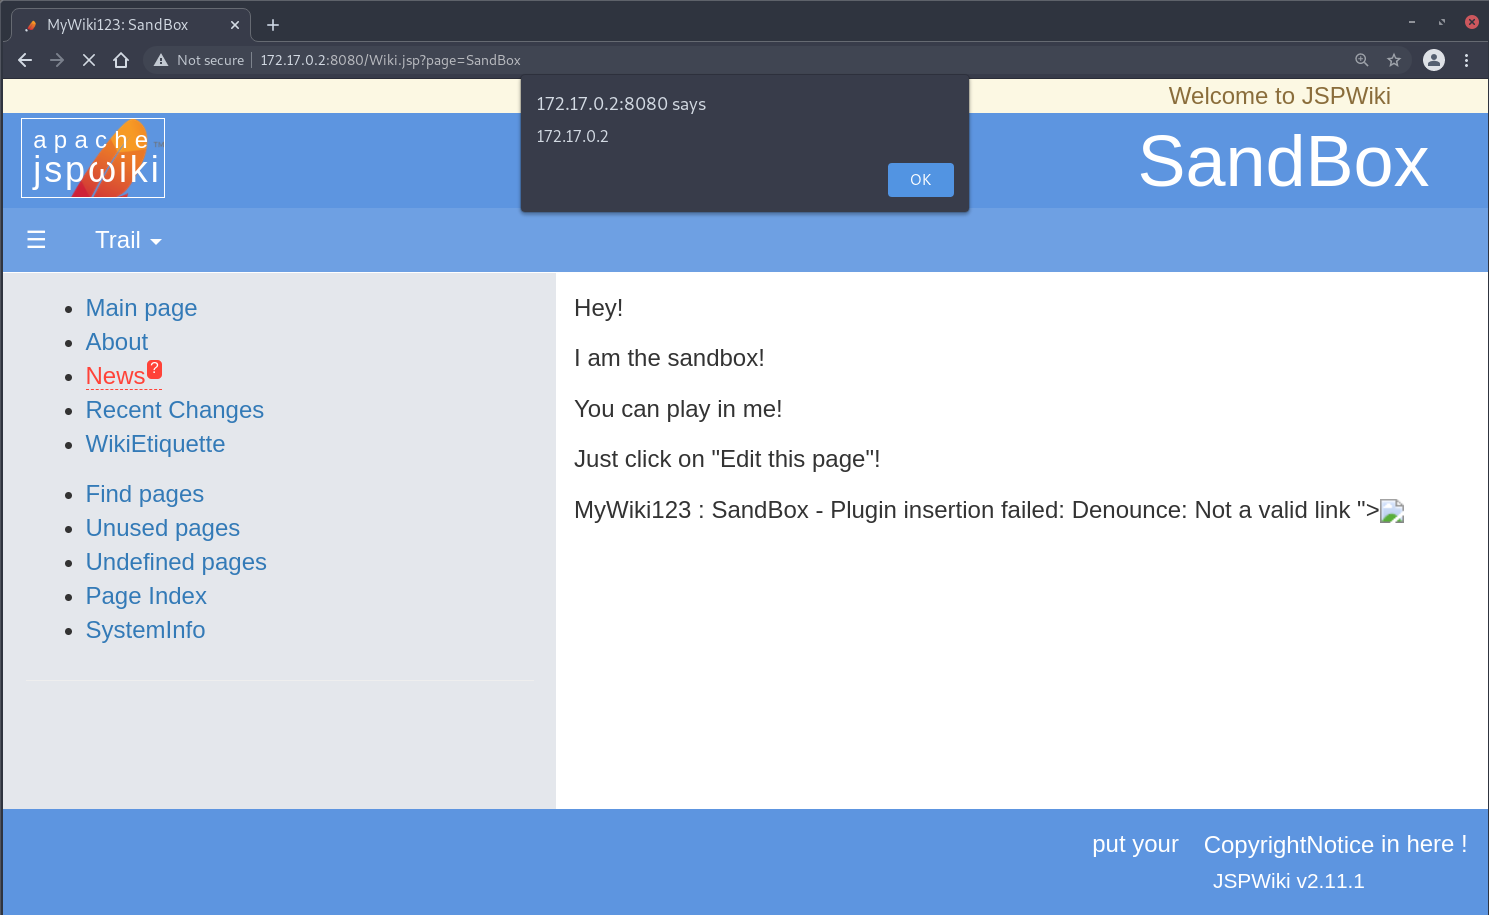This screenshot has height=915, width=1489.
Task: Stop page loading with X icon
Action: point(89,60)
